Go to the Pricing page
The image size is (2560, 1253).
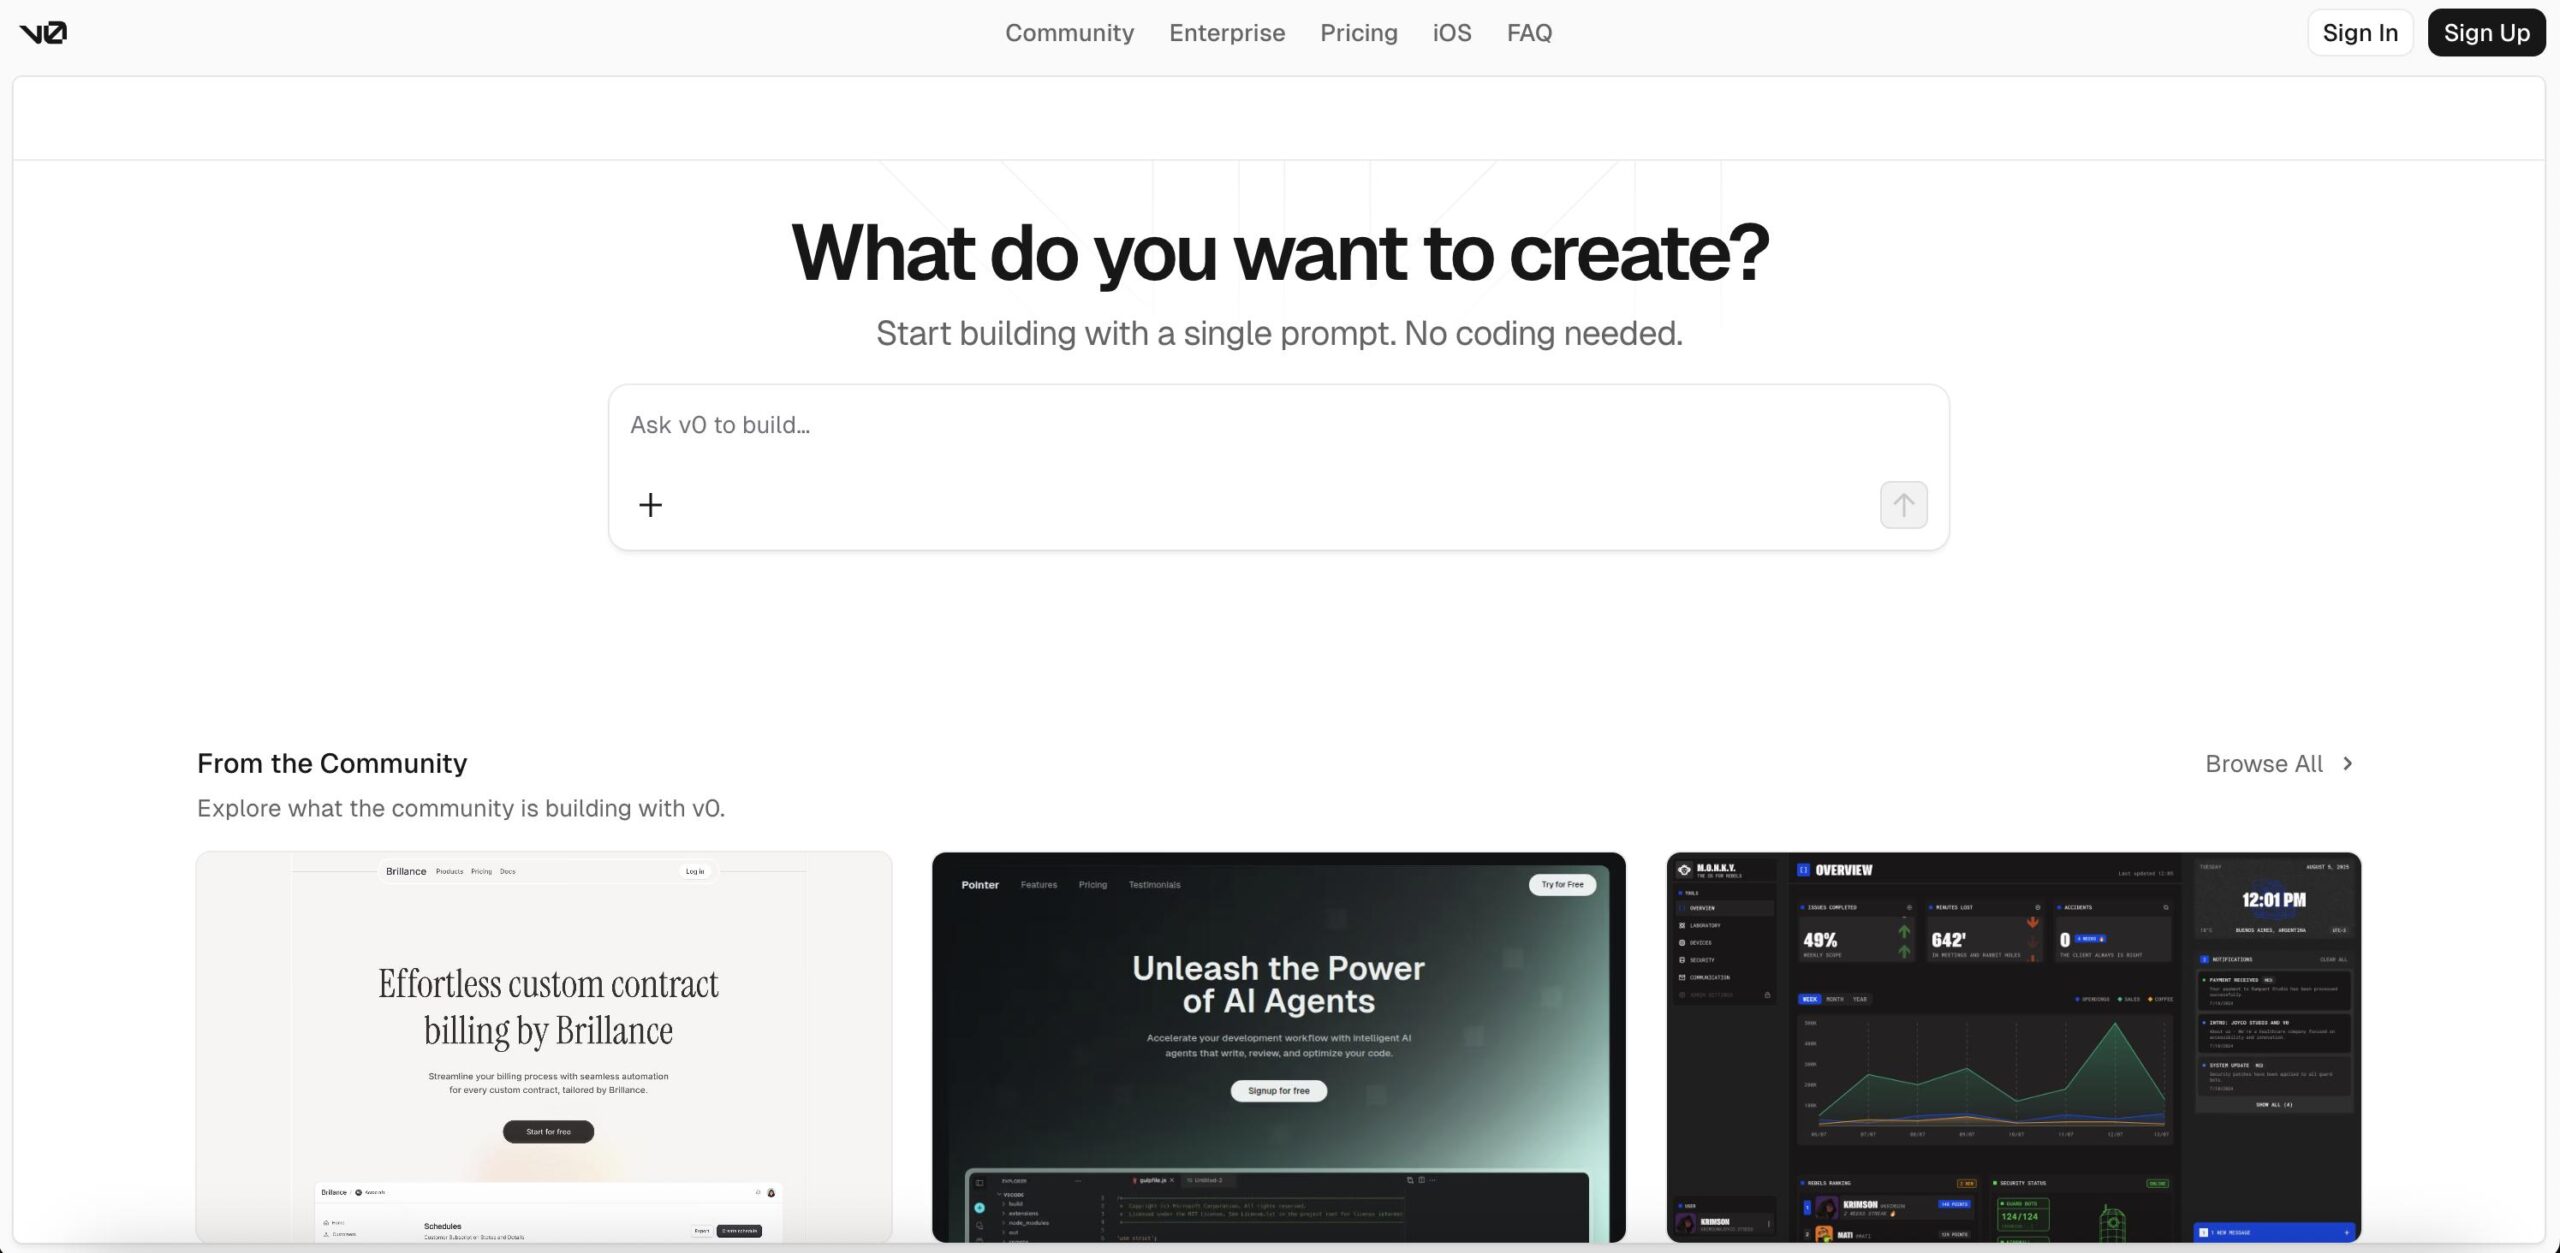(x=1358, y=33)
